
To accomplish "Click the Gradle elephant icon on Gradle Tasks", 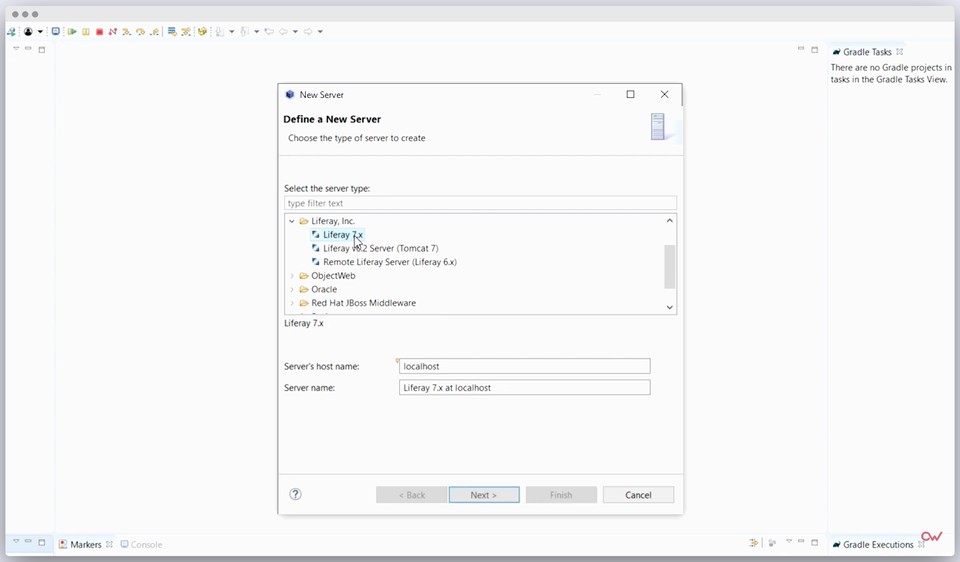I will point(836,52).
